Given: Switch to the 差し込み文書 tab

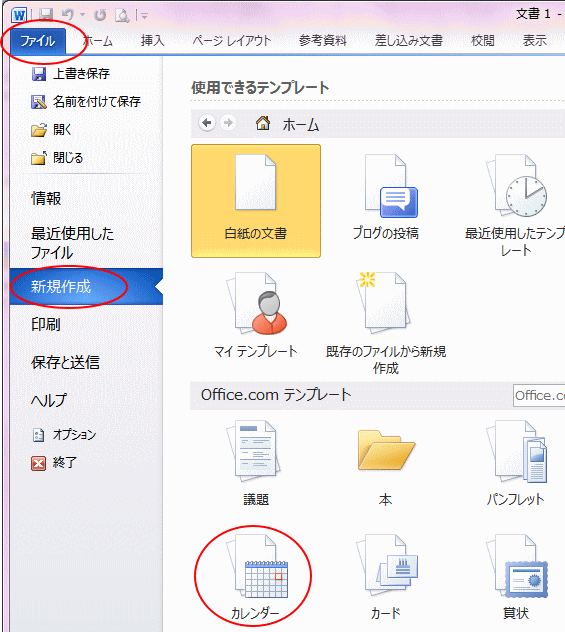Looking at the screenshot, I should coord(409,41).
